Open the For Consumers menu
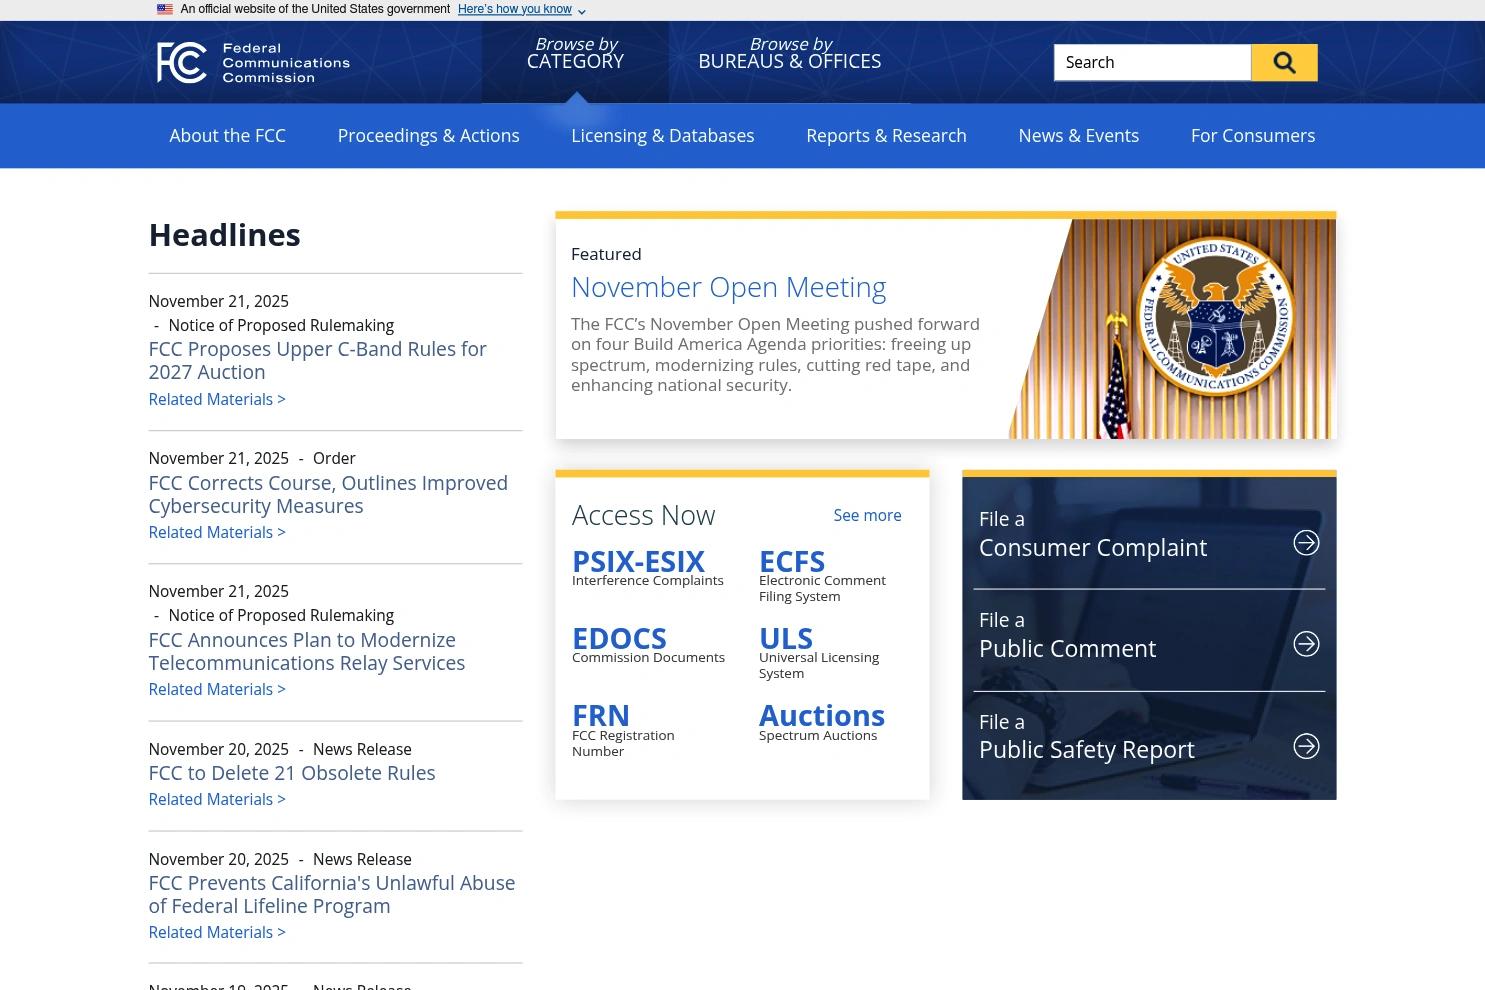 pyautogui.click(x=1253, y=135)
